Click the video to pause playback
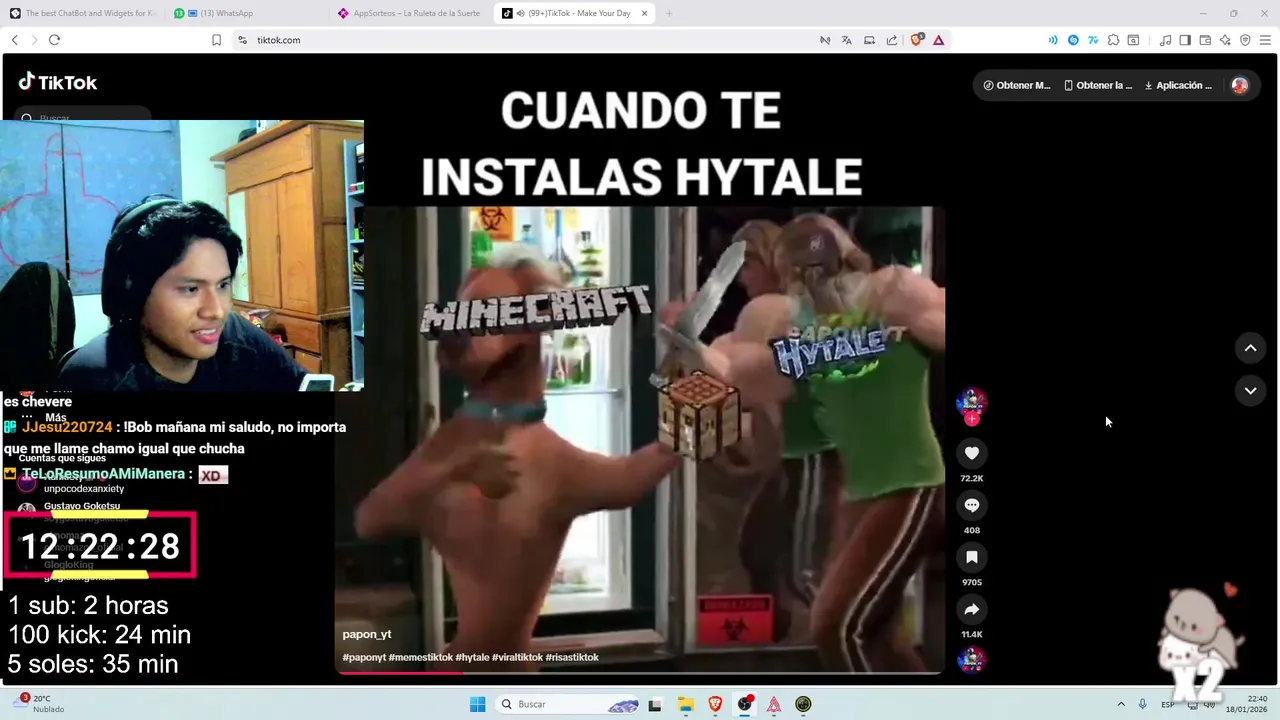This screenshot has height=720, width=1280. 640,440
